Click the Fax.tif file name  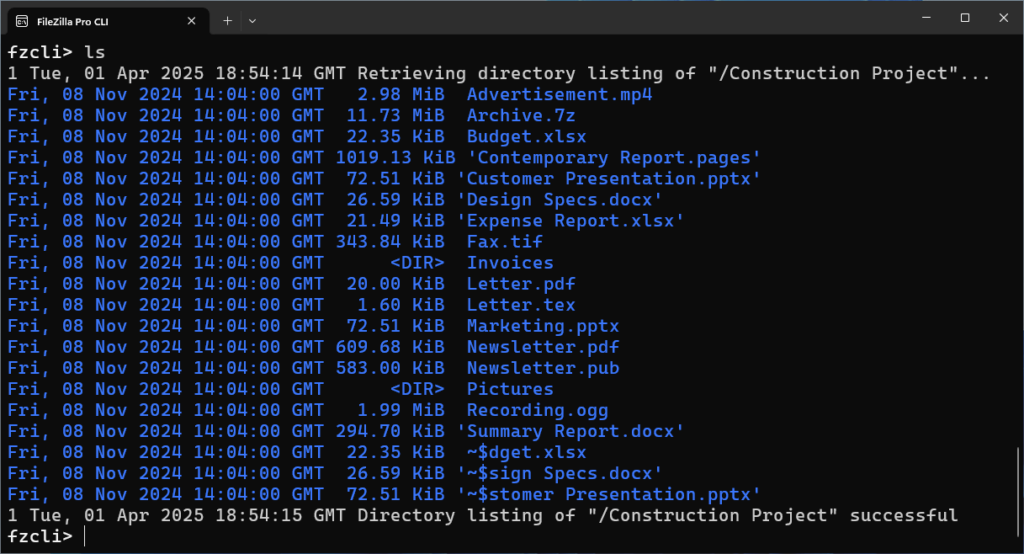coord(505,242)
